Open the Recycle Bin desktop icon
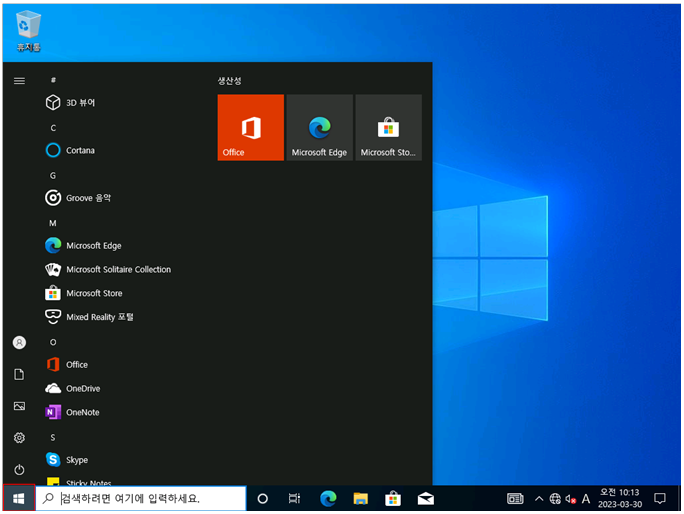 click(x=28, y=31)
